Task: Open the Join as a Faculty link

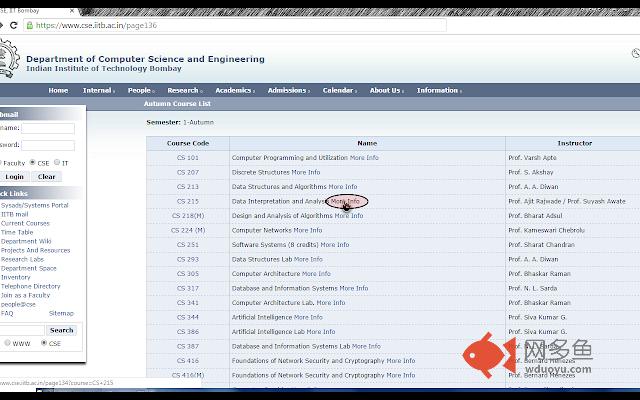Action: [25, 295]
